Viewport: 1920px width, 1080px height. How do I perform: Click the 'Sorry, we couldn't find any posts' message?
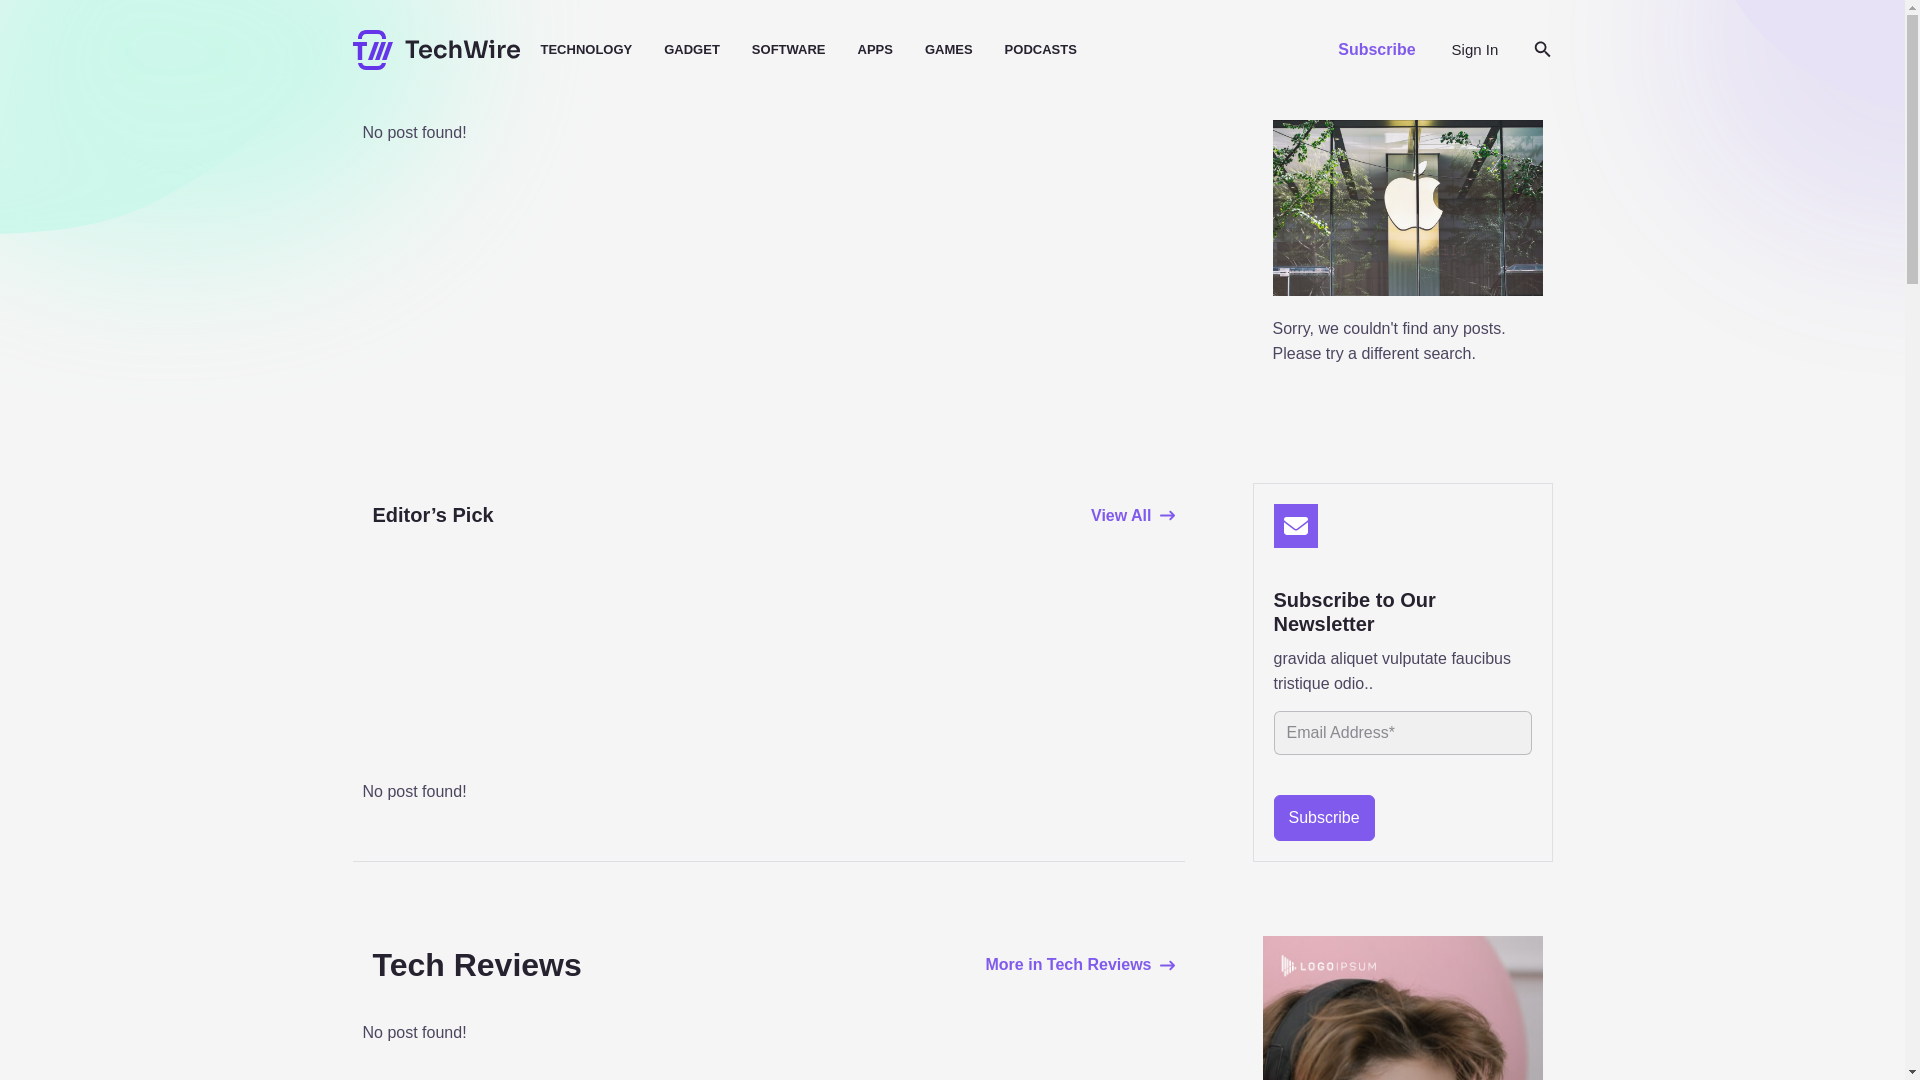(1388, 341)
